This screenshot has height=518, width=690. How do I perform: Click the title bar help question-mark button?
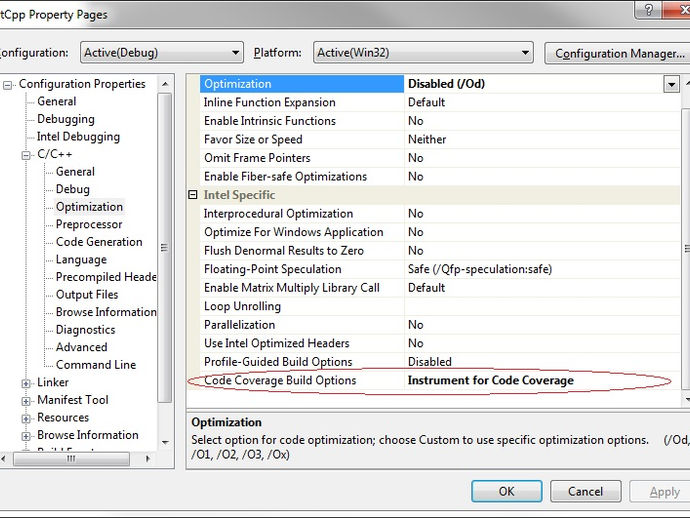[649, 10]
